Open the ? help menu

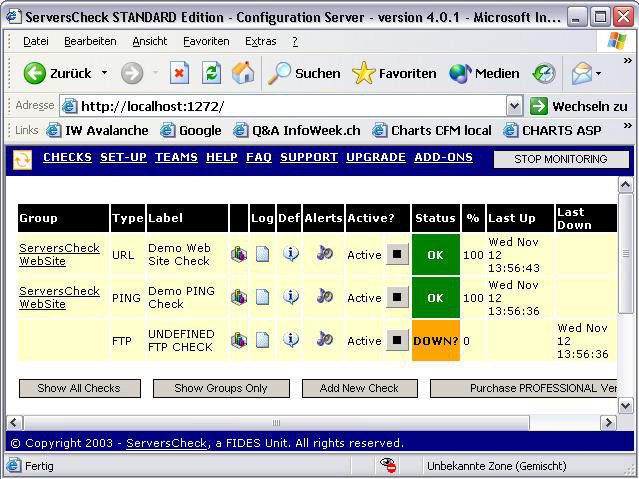click(x=295, y=41)
